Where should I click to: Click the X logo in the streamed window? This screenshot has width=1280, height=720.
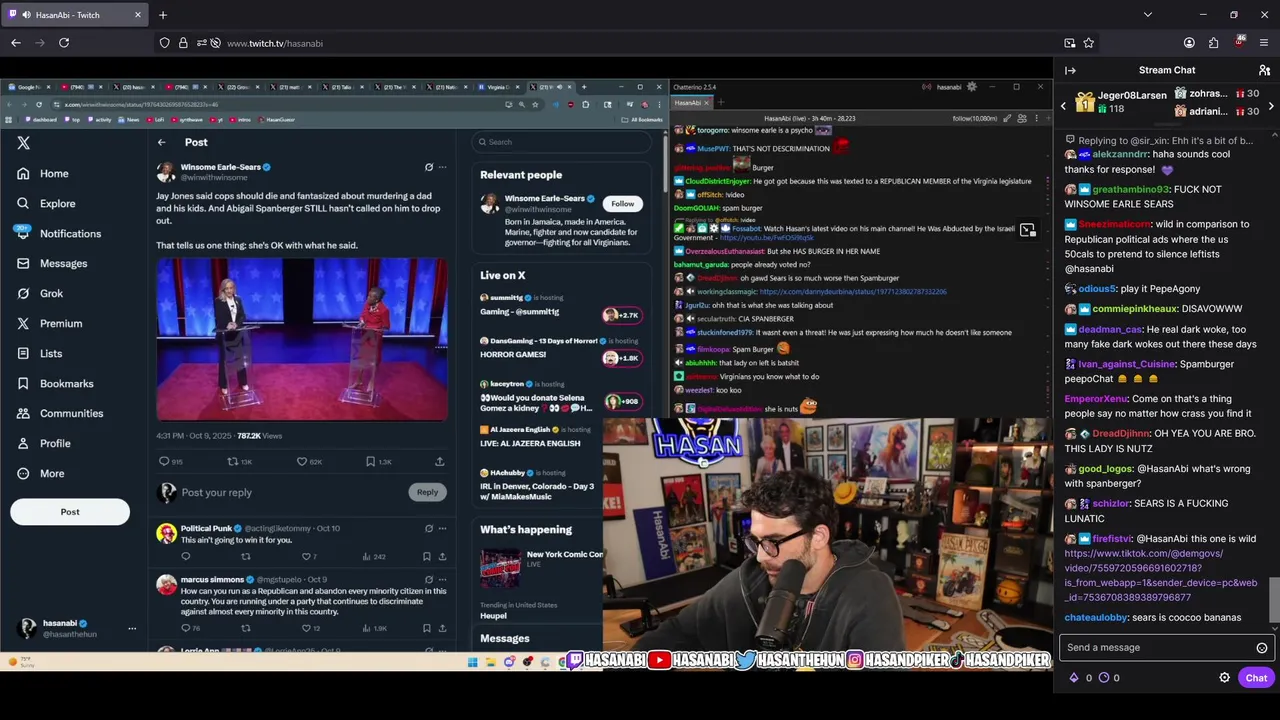(x=23, y=143)
